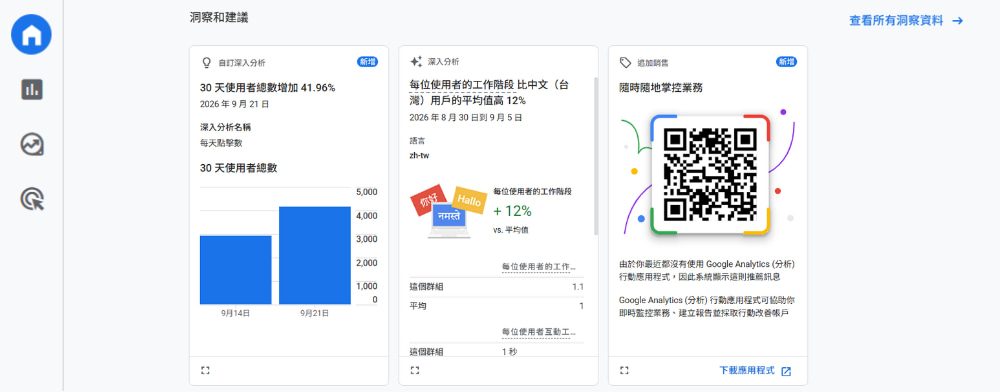This screenshot has height=392, width=1000.
Task: Click date range 2026 年 8 月 30 日到 9 月 5 日
Action: coord(466,118)
